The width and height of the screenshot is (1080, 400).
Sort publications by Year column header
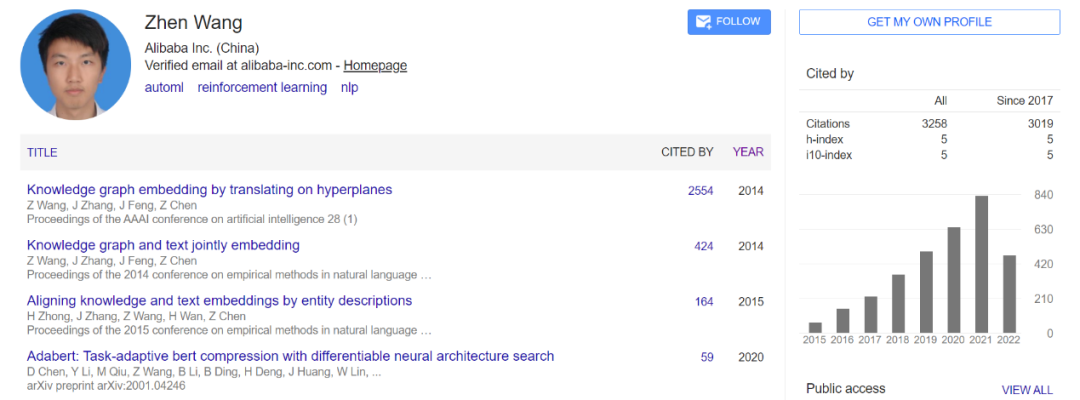pyautogui.click(x=748, y=152)
